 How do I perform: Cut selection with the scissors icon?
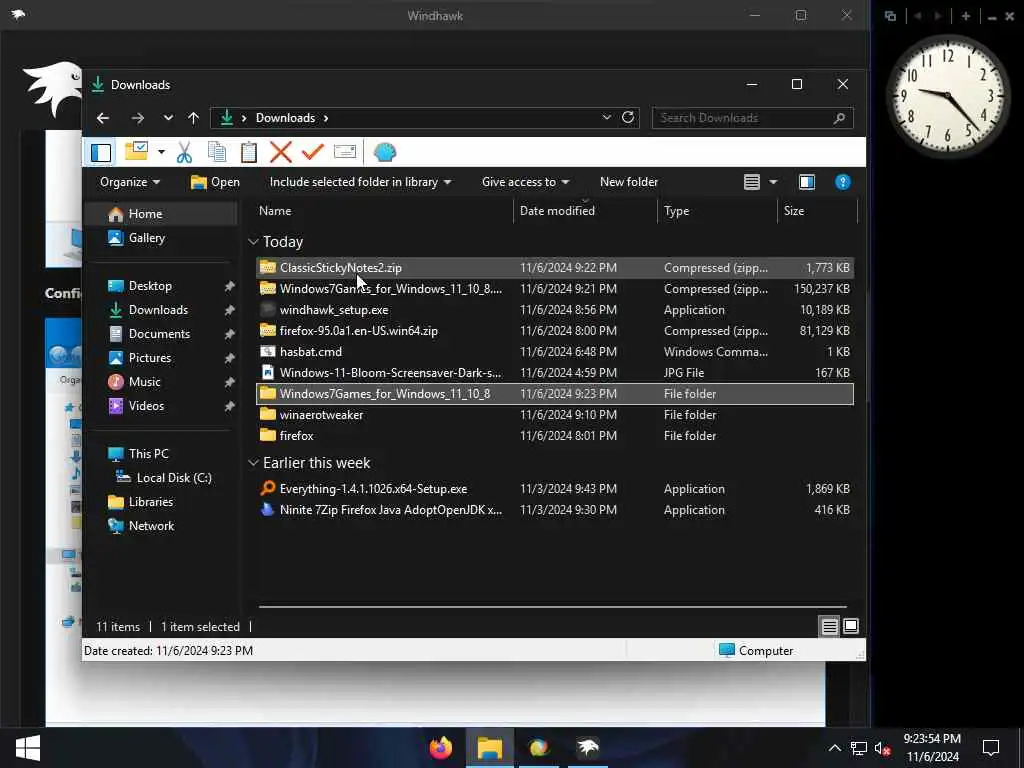click(x=185, y=152)
